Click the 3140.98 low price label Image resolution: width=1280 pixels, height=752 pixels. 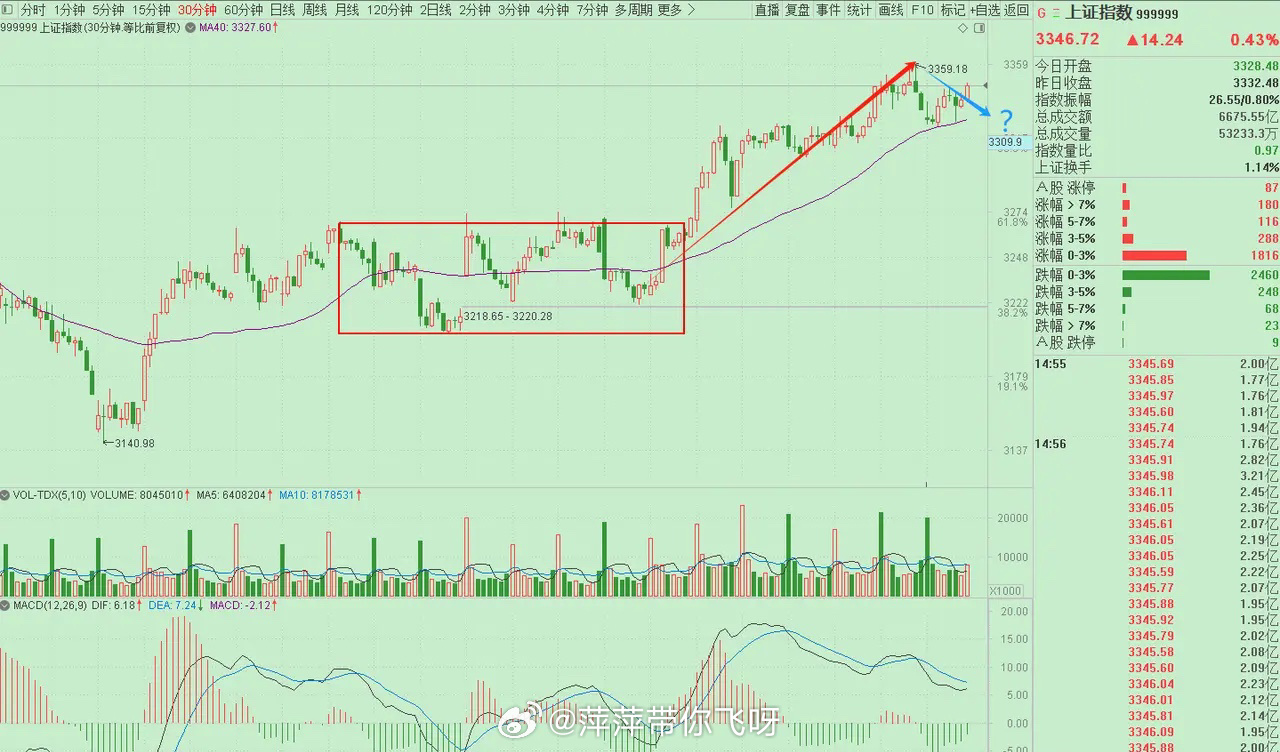click(134, 443)
